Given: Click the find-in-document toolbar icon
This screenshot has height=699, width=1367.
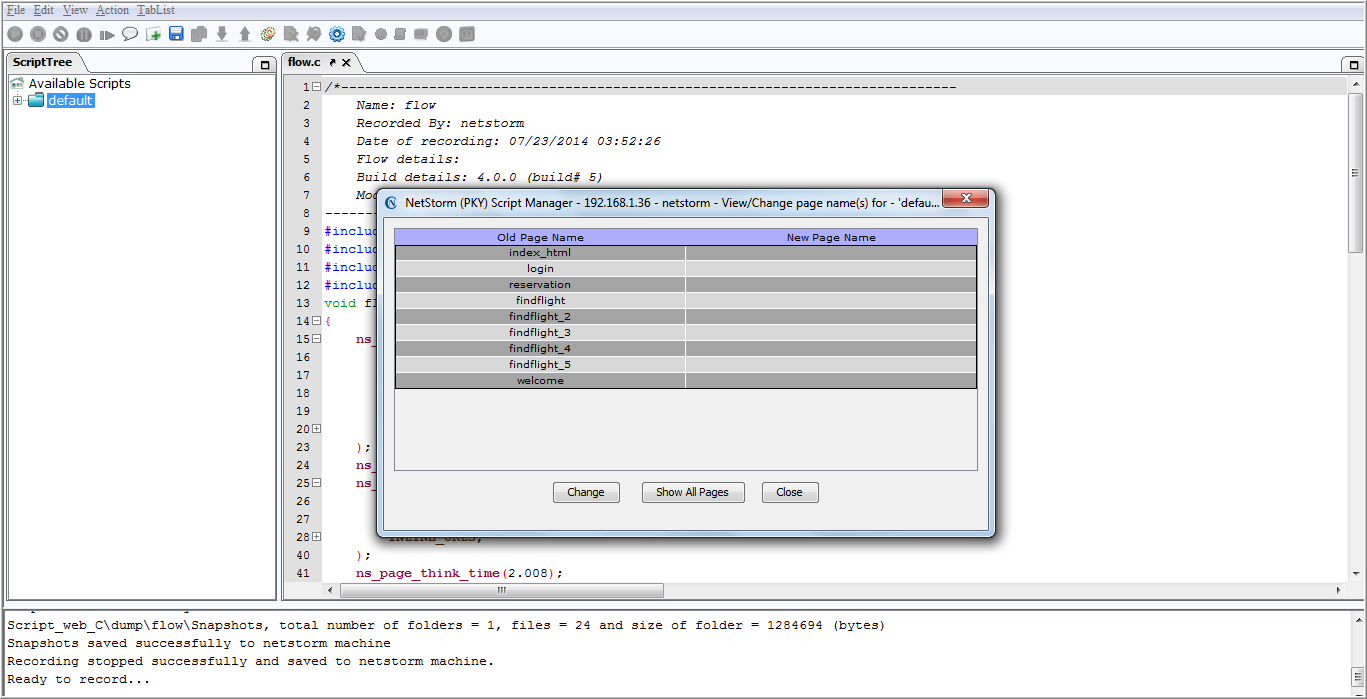Looking at the screenshot, I should pos(291,34).
